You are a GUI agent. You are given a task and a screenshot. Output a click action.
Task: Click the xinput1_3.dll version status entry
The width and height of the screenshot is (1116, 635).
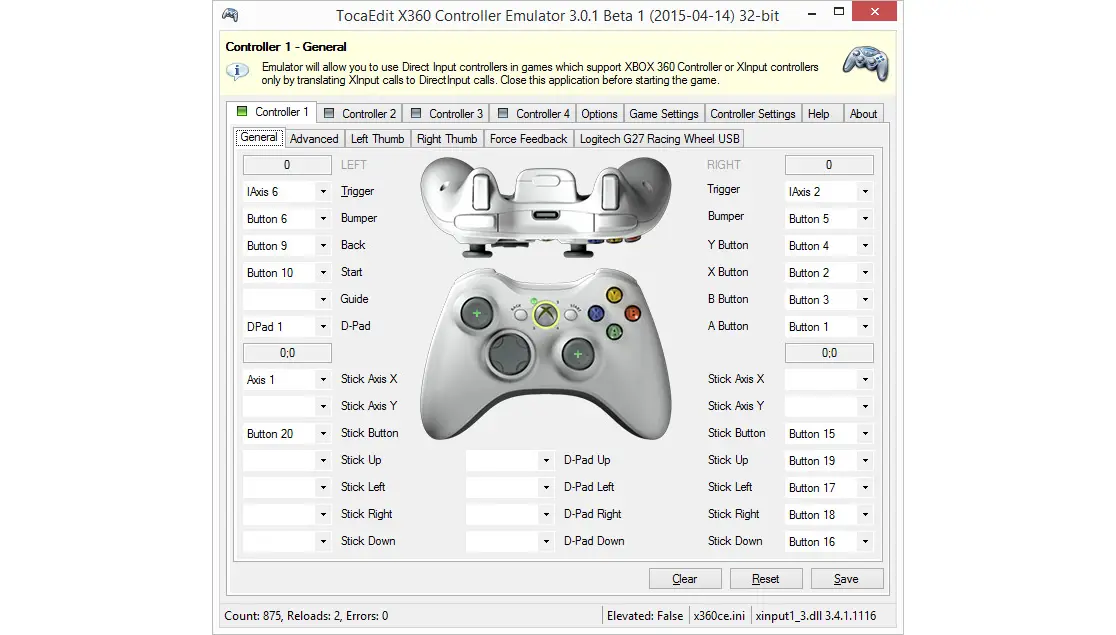[816, 616]
